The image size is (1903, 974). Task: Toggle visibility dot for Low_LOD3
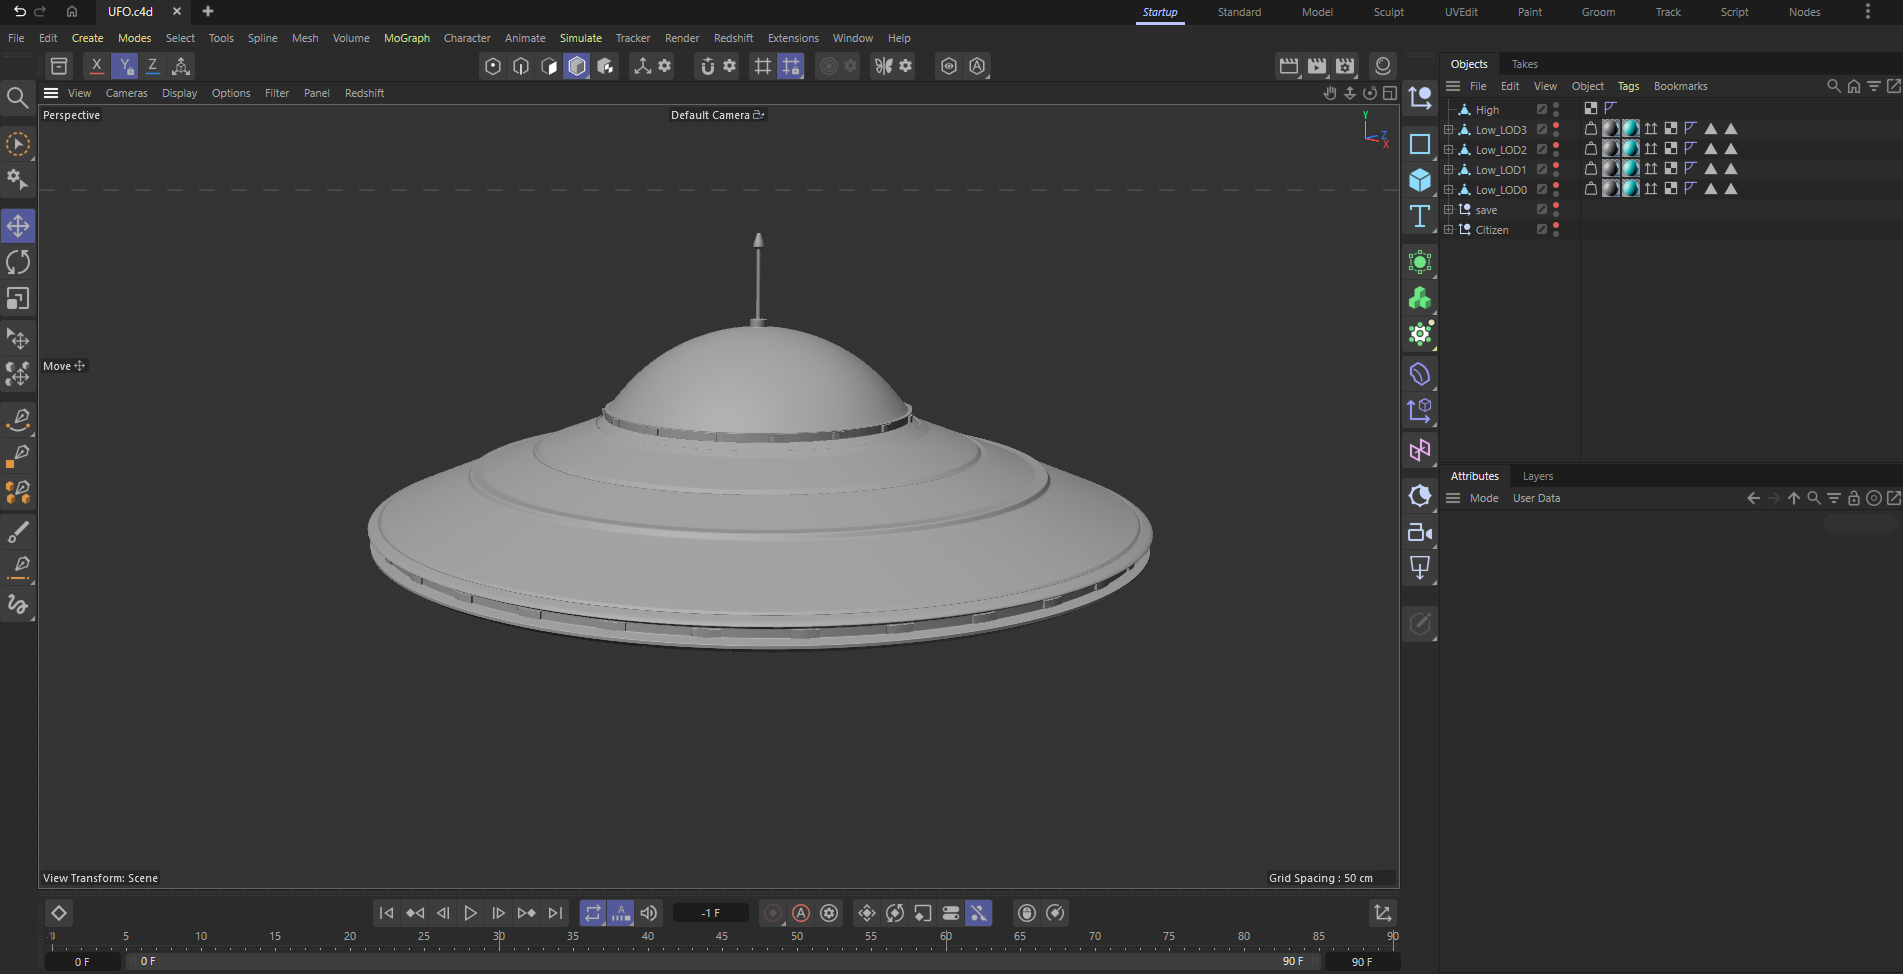coord(1556,126)
